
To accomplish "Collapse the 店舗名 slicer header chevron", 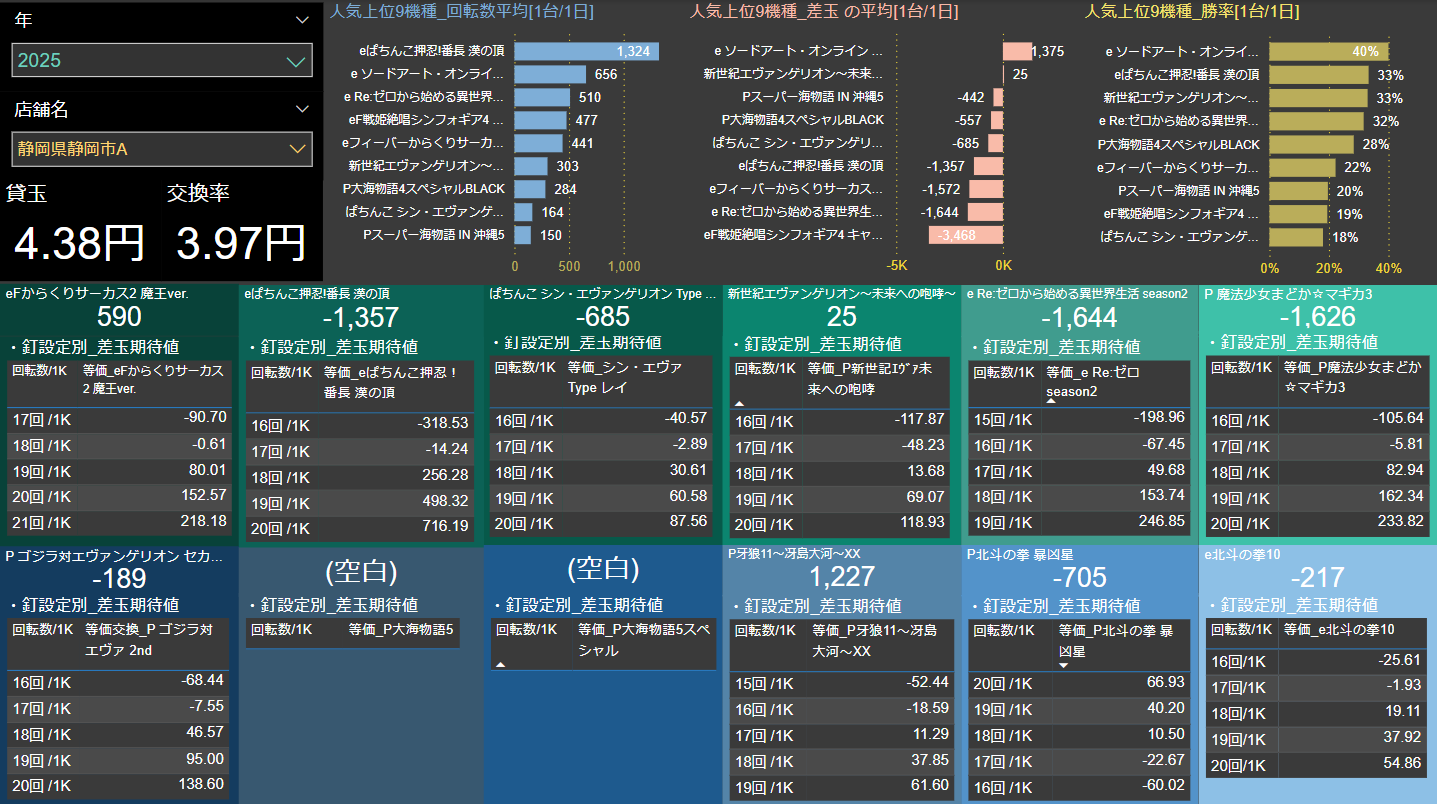I will pos(302,109).
